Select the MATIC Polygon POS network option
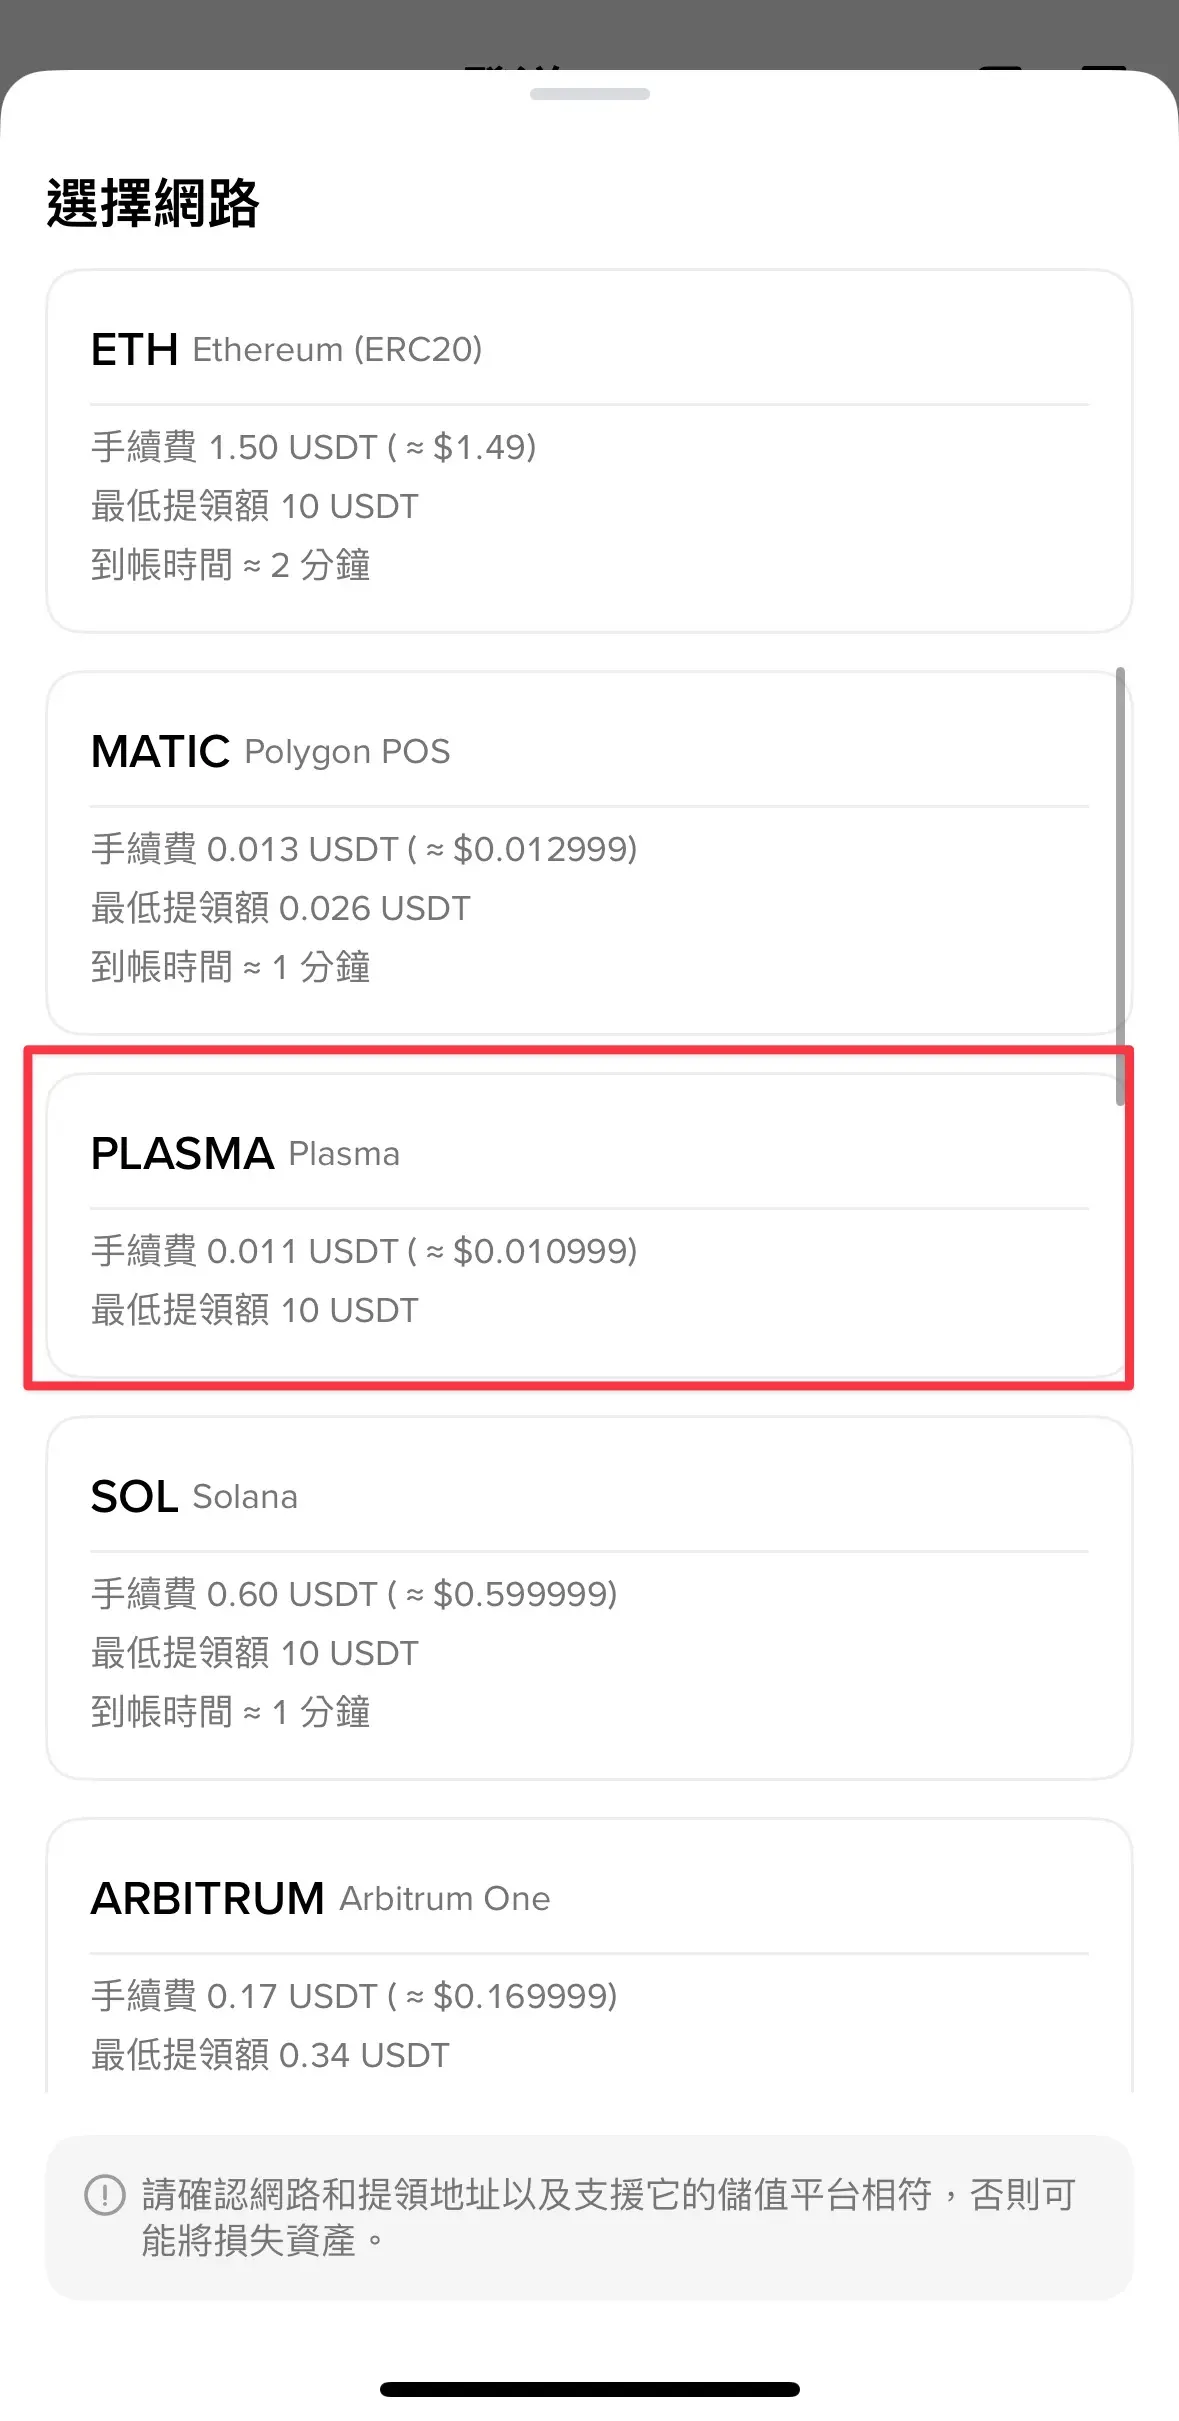Image resolution: width=1179 pixels, height=2421 pixels. [589, 850]
